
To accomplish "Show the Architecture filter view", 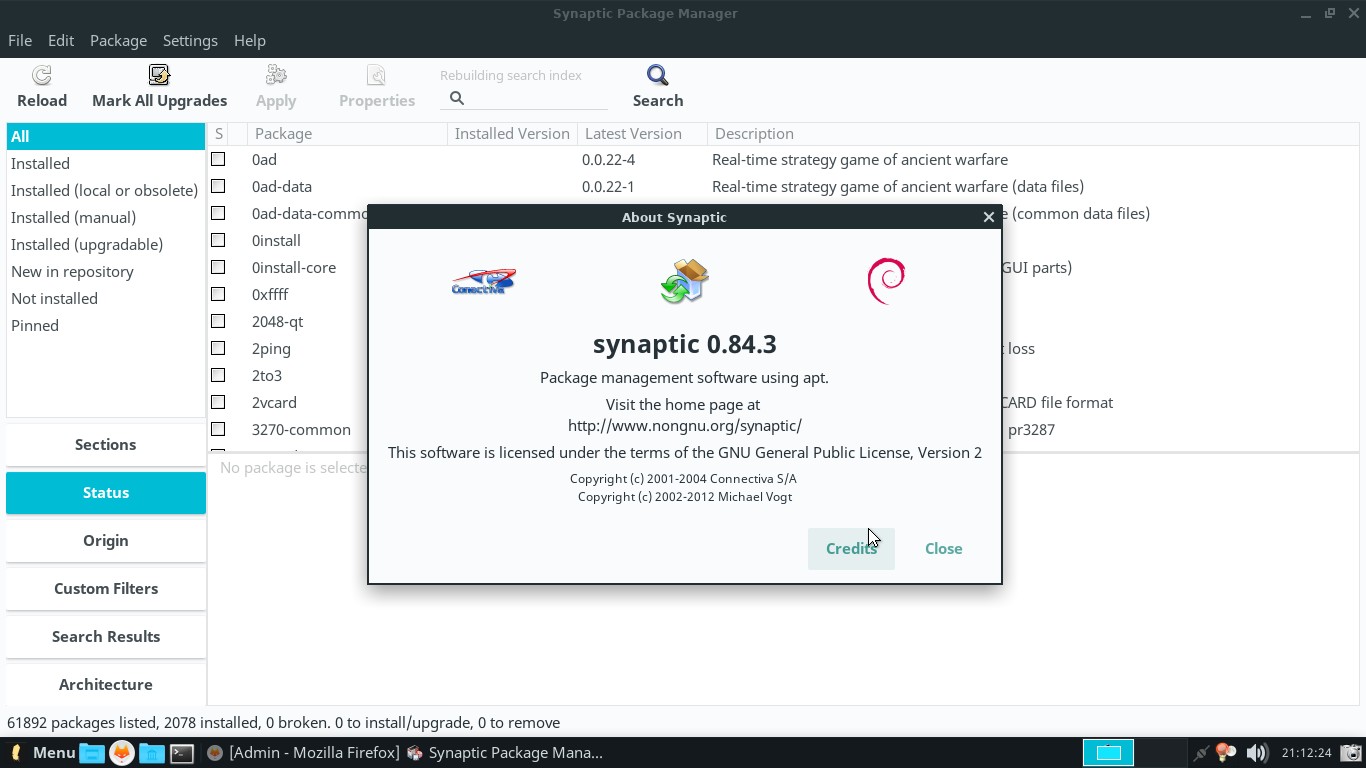I will [x=106, y=685].
